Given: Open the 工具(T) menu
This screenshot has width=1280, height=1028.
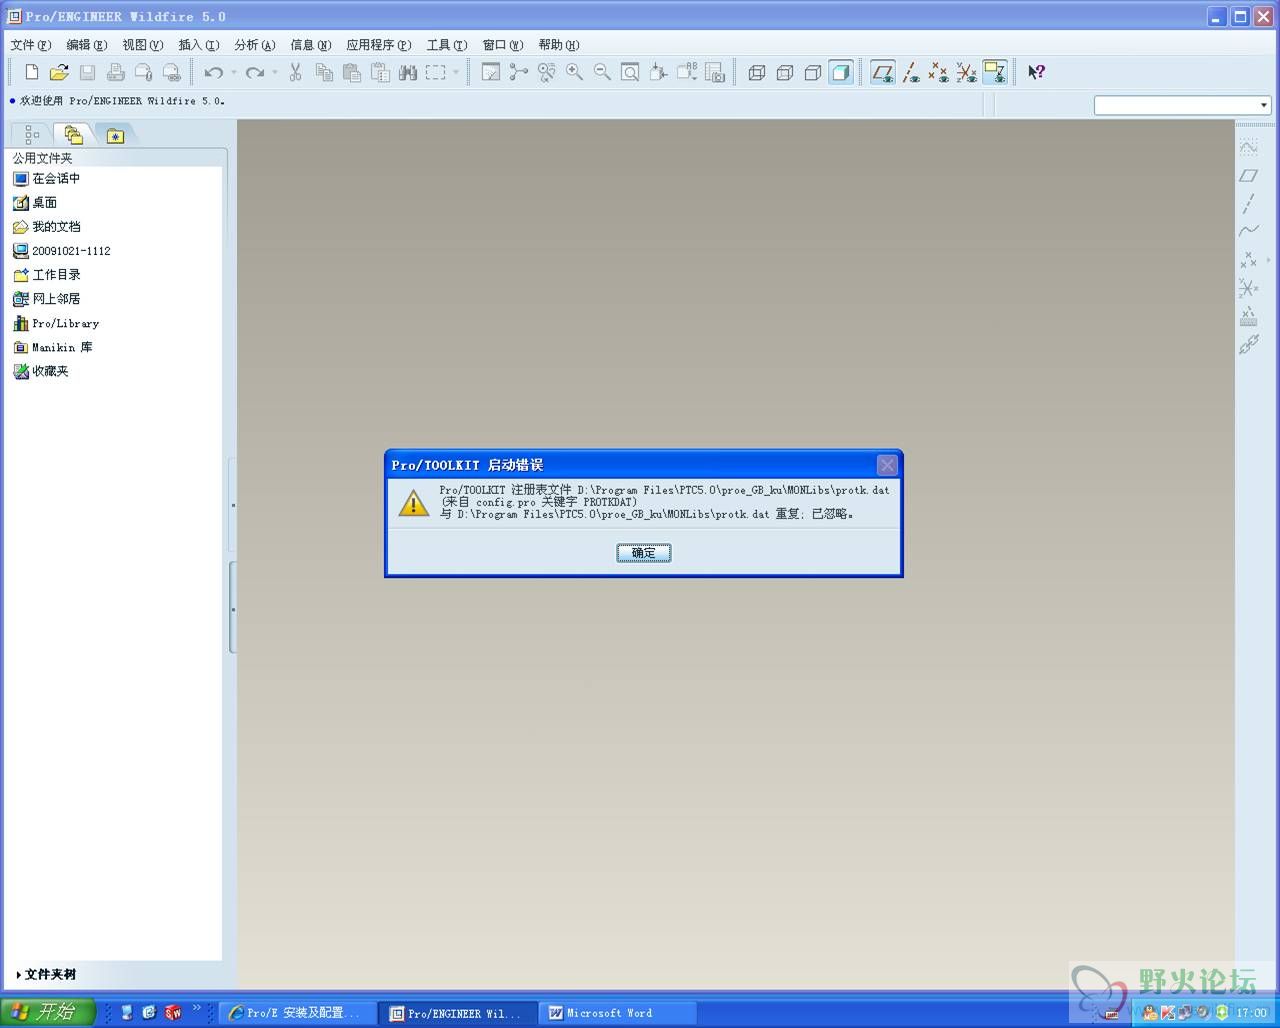Looking at the screenshot, I should 447,45.
